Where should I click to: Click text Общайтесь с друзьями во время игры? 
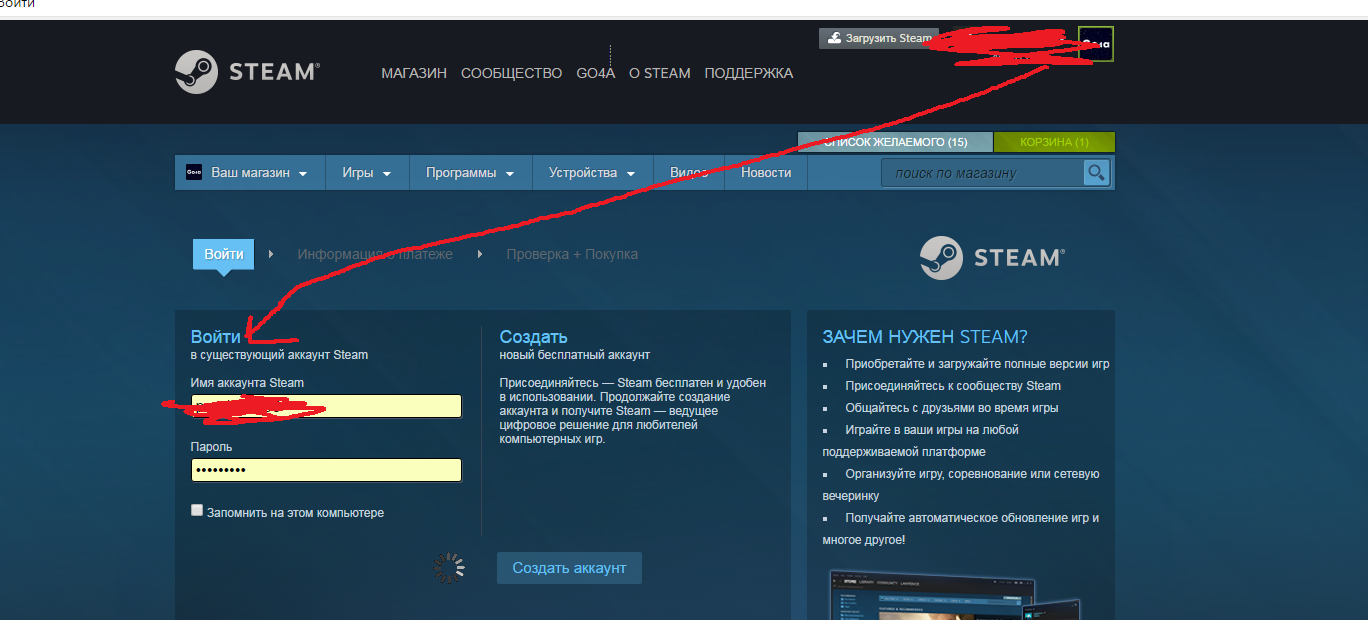(952, 408)
